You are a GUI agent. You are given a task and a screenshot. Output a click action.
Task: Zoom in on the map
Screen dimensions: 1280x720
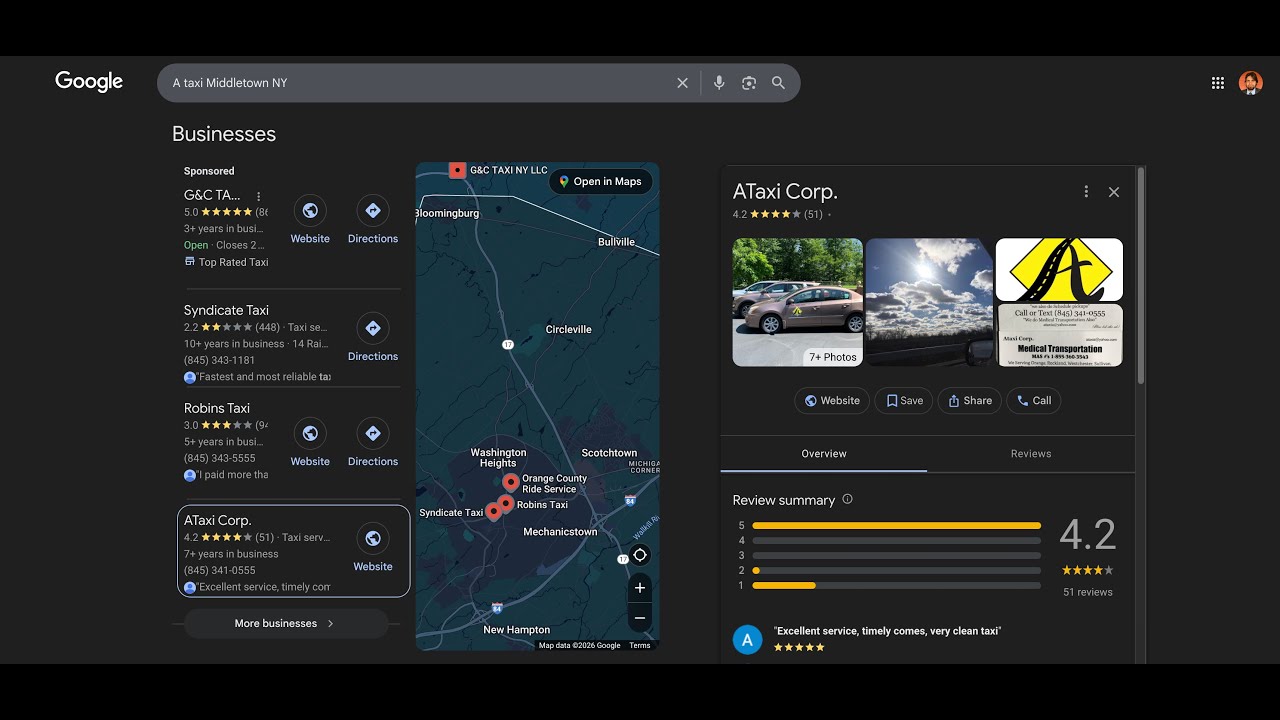click(640, 587)
